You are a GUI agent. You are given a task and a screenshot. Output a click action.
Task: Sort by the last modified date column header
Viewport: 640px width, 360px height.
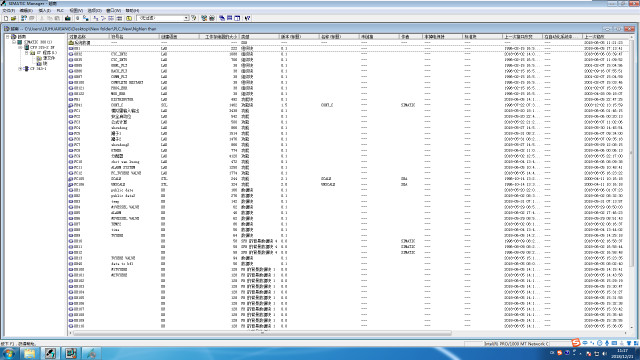(x=606, y=37)
